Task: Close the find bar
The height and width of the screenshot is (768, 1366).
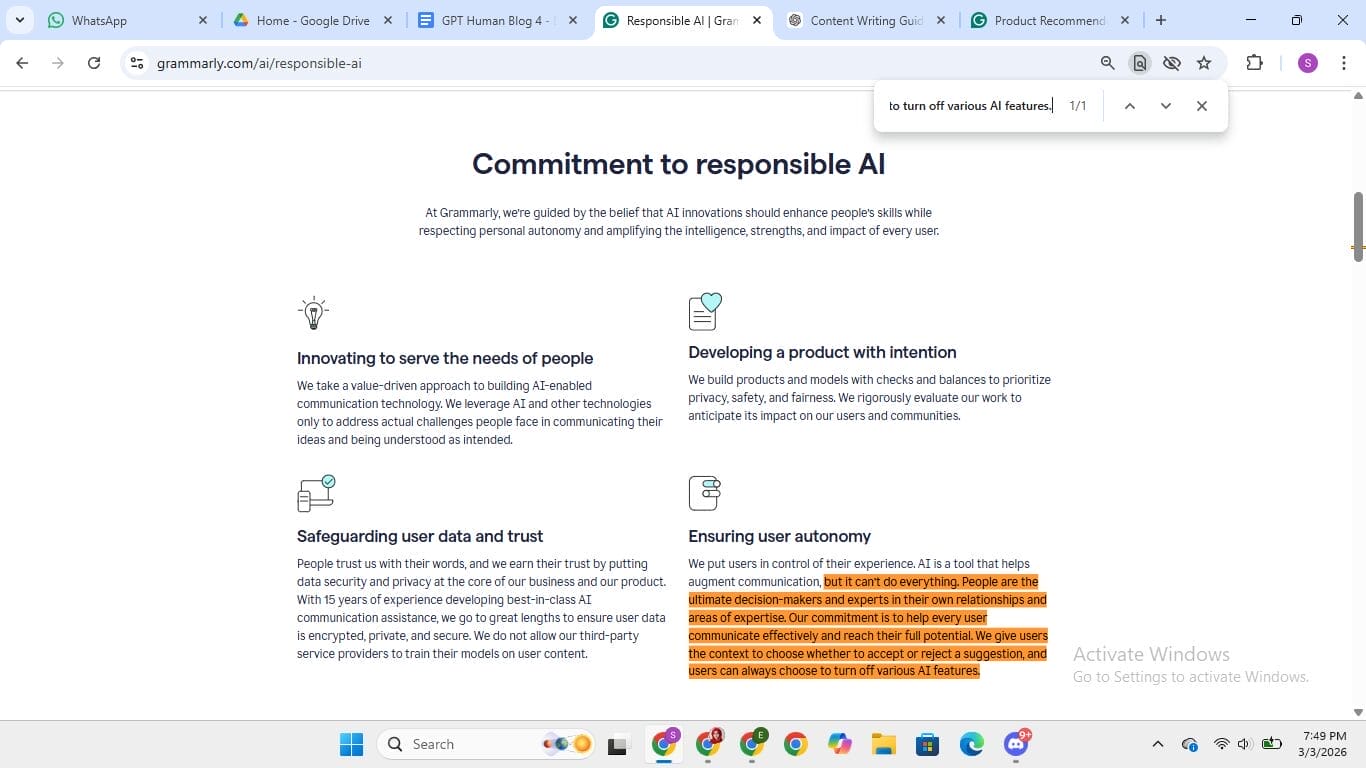Action: tap(1202, 106)
